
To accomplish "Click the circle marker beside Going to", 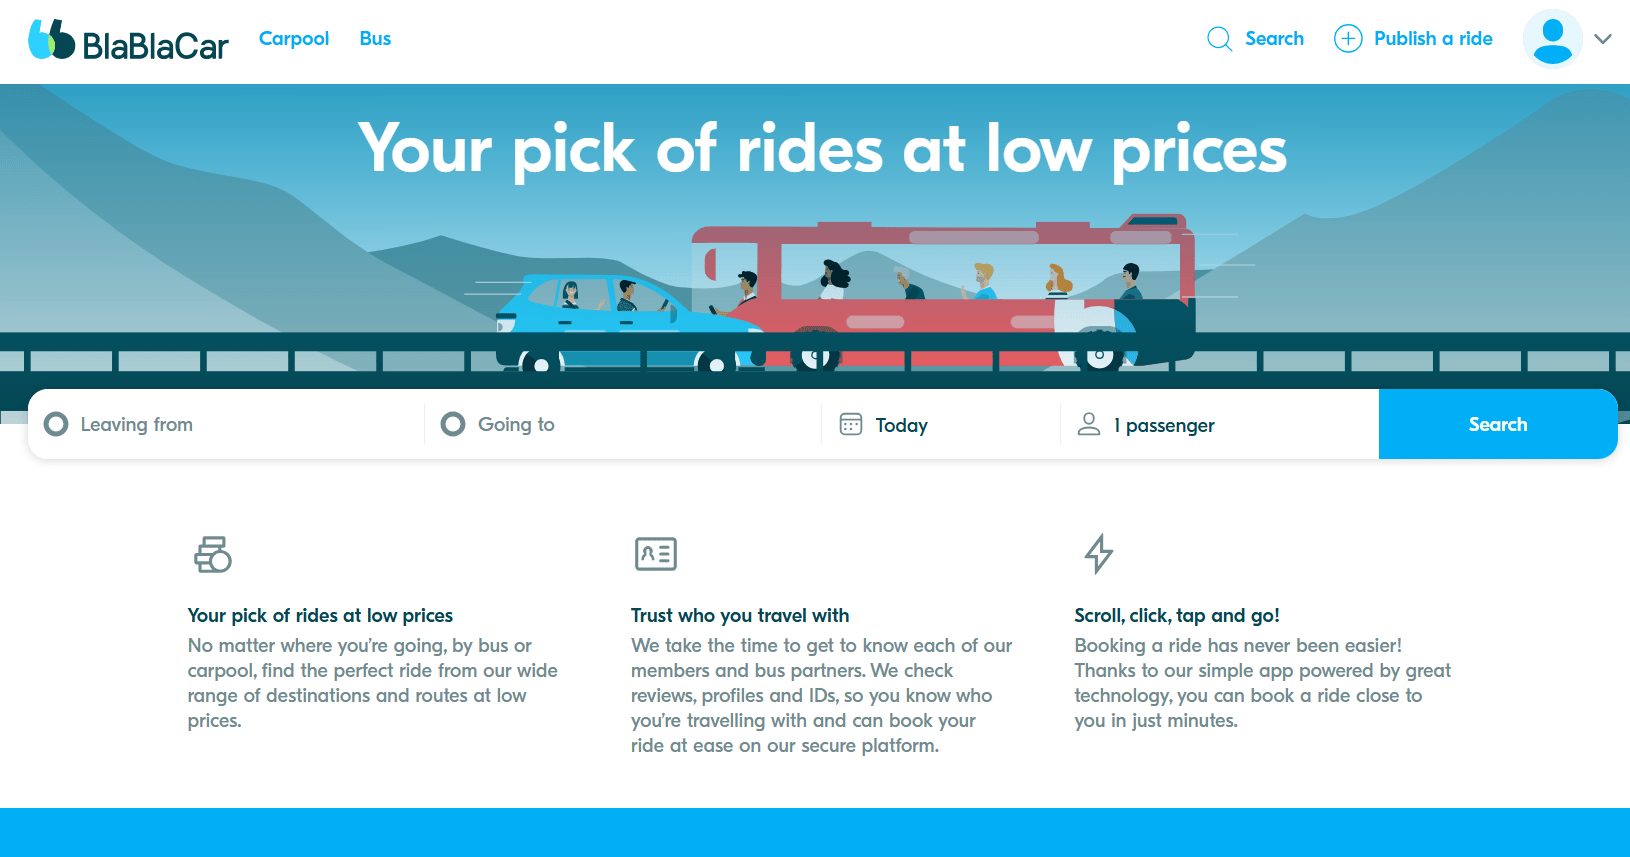I will (453, 425).
